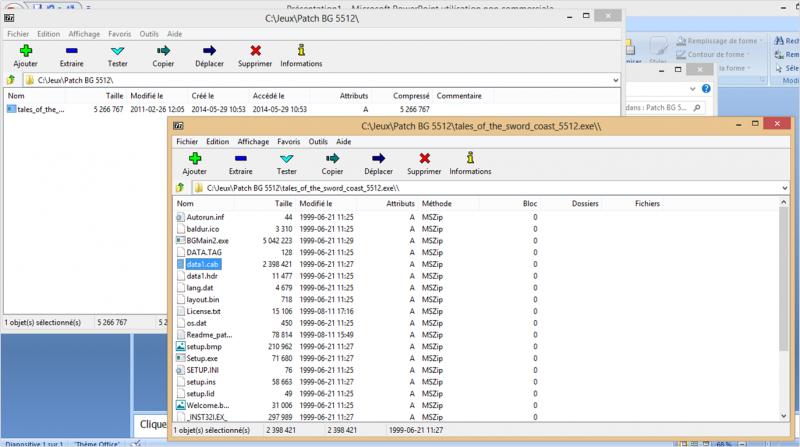
Task: Click Contour de forme in PowerPoint ribbon
Action: point(713,54)
